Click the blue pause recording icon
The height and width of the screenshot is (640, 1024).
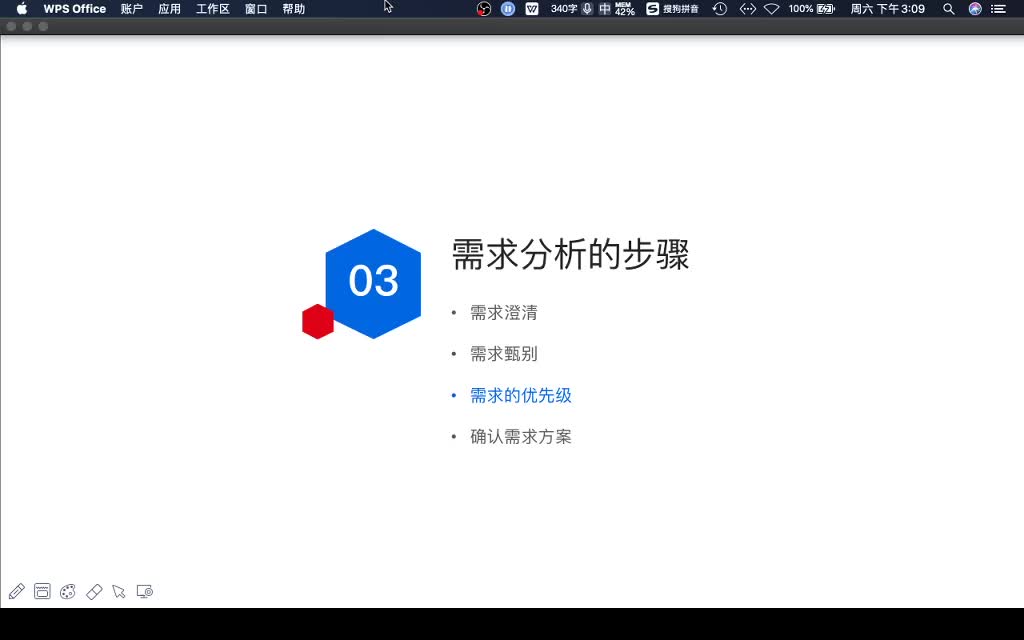pyautogui.click(x=508, y=8)
